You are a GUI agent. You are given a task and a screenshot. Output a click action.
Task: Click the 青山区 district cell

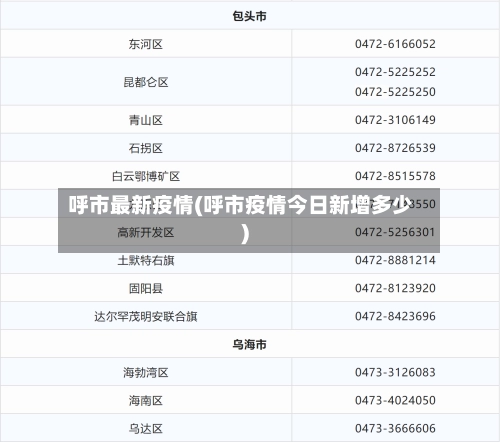point(146,120)
